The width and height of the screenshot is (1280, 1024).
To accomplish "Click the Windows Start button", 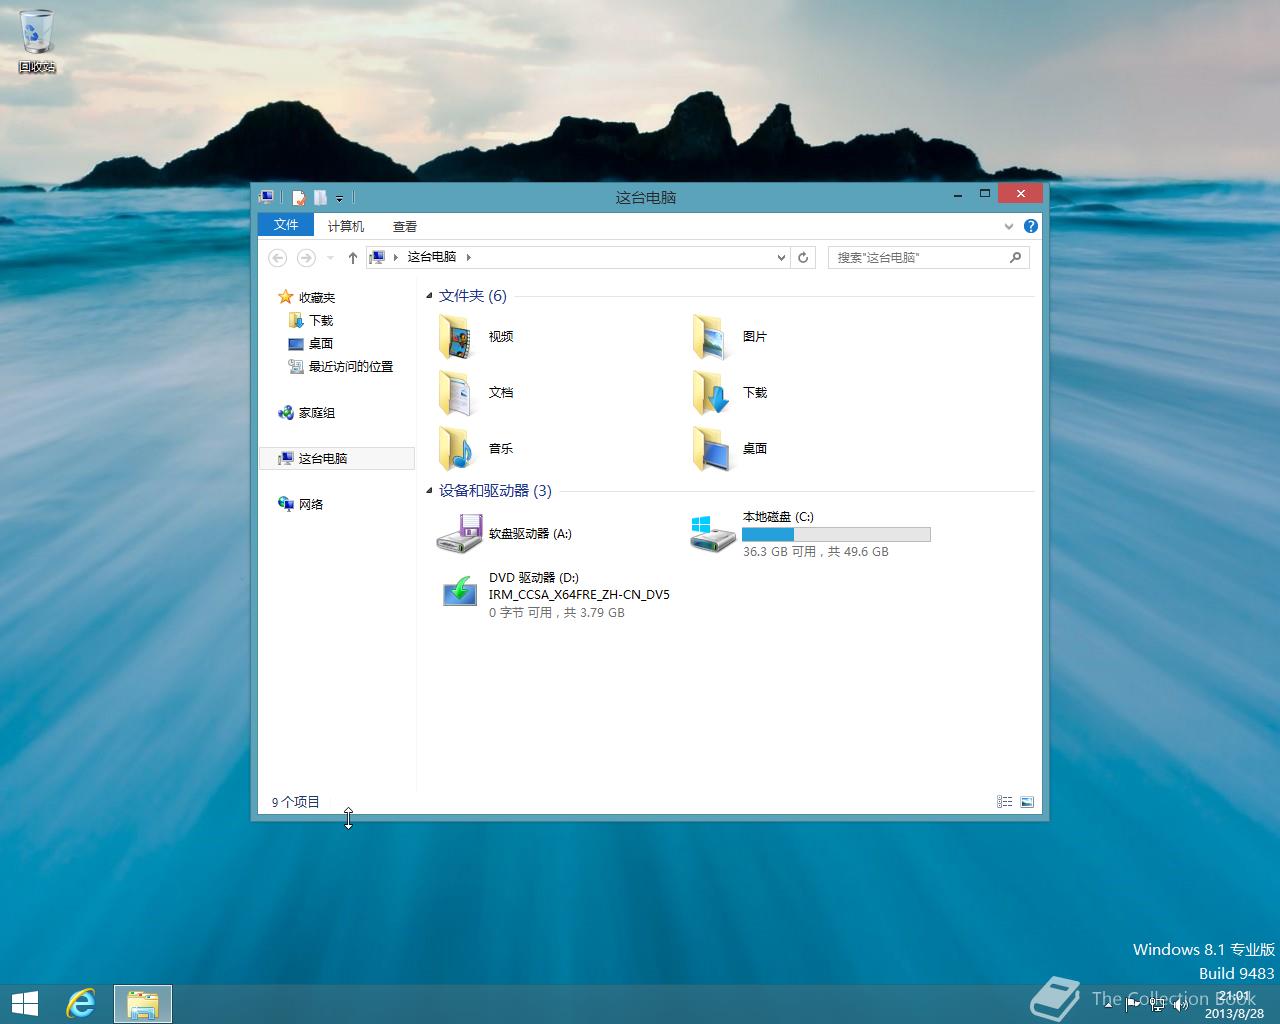I will (25, 1004).
